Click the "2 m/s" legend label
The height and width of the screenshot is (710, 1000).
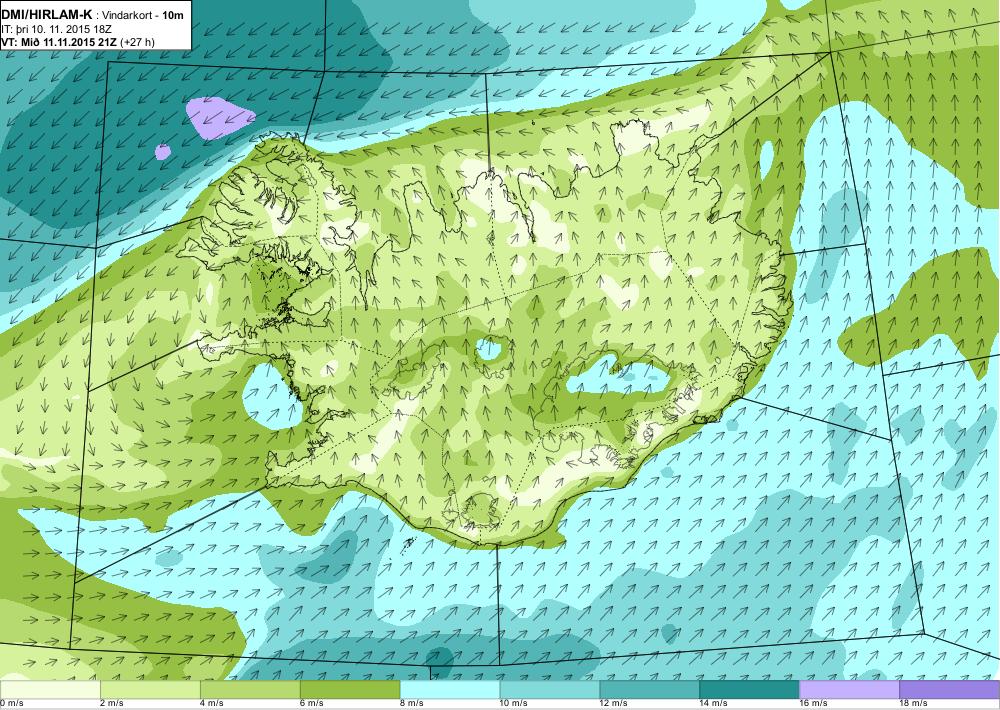click(112, 704)
